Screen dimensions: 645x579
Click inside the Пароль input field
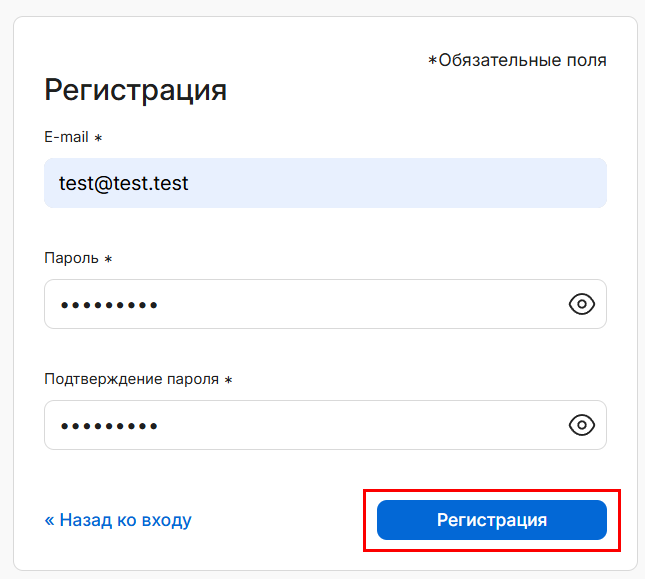pos(300,304)
